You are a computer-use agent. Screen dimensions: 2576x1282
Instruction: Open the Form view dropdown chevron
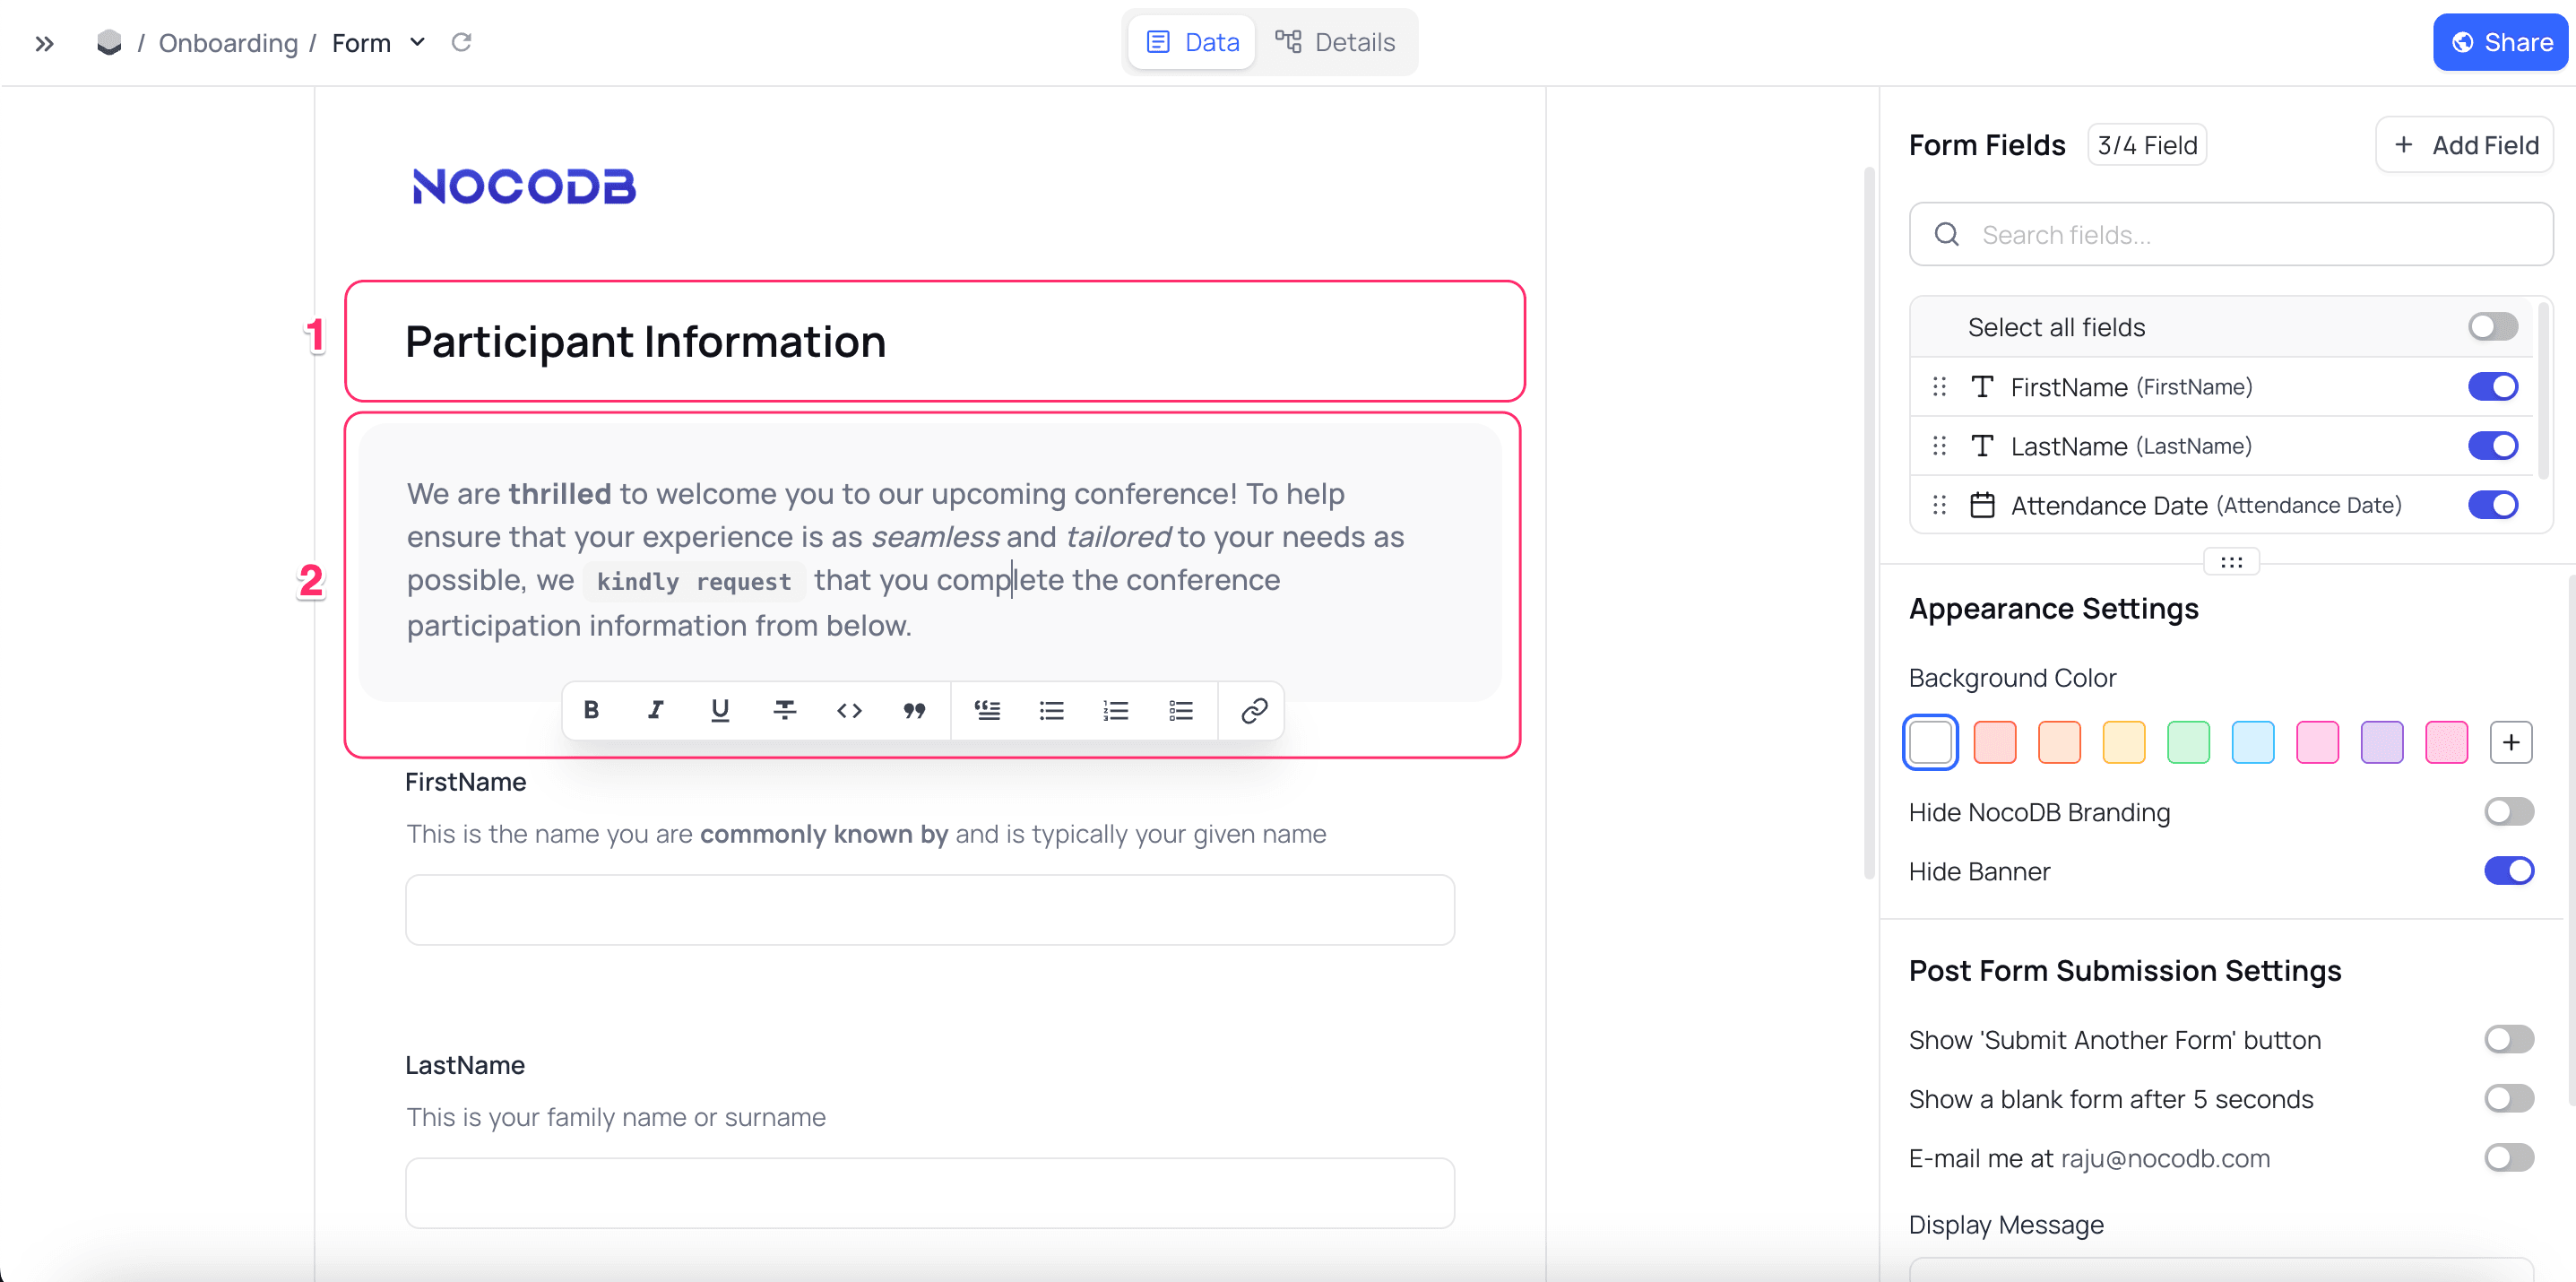pos(418,42)
